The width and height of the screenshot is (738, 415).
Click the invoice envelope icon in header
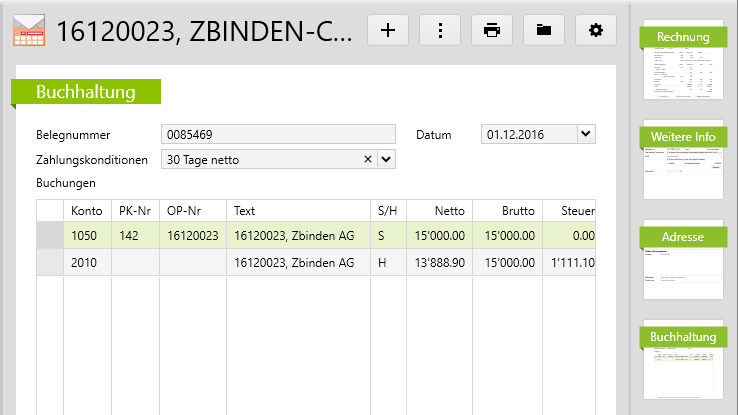[28, 31]
